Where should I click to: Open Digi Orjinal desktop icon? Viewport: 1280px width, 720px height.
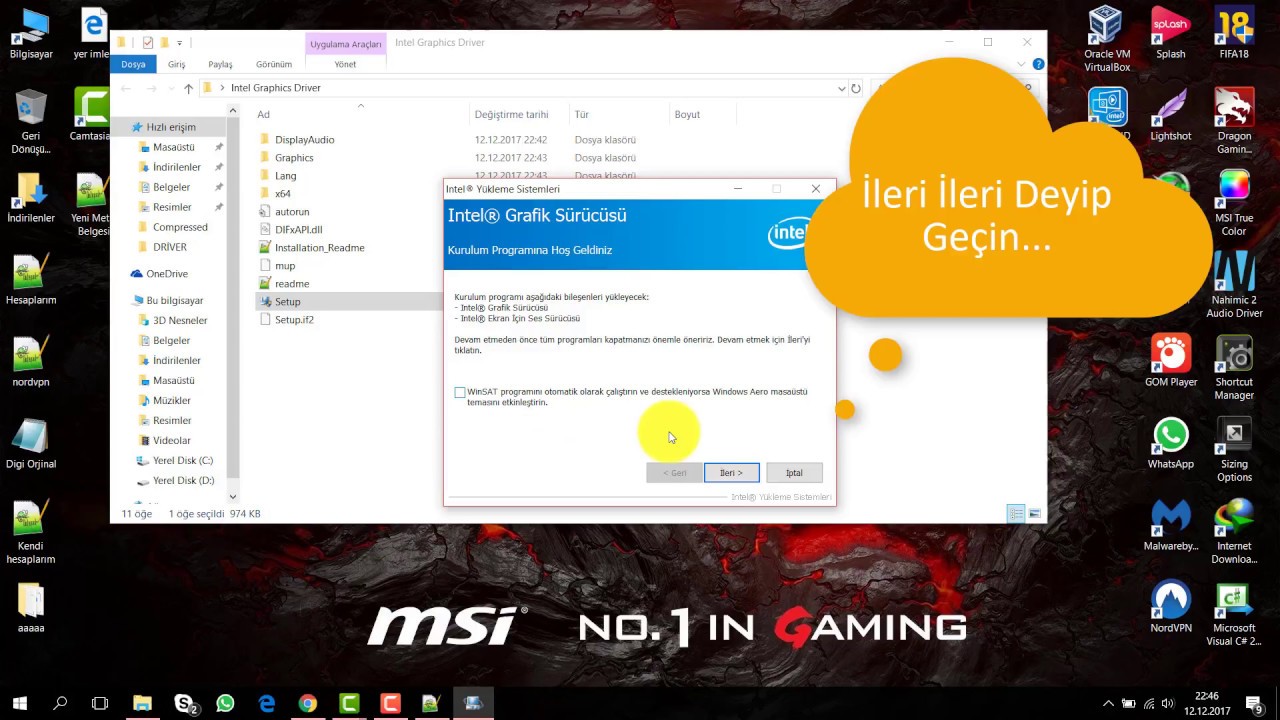tap(31, 444)
